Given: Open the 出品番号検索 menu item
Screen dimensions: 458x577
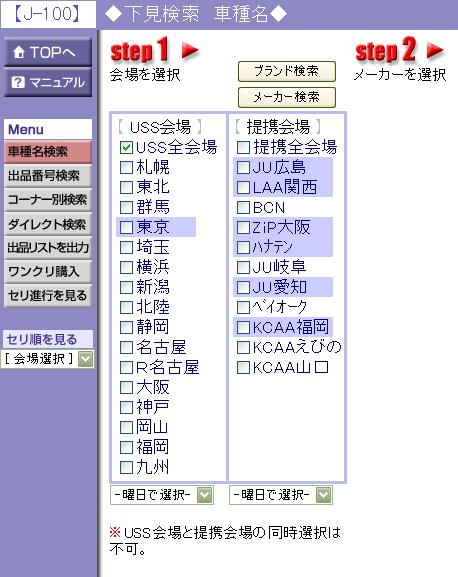Looking at the screenshot, I should (48, 176).
